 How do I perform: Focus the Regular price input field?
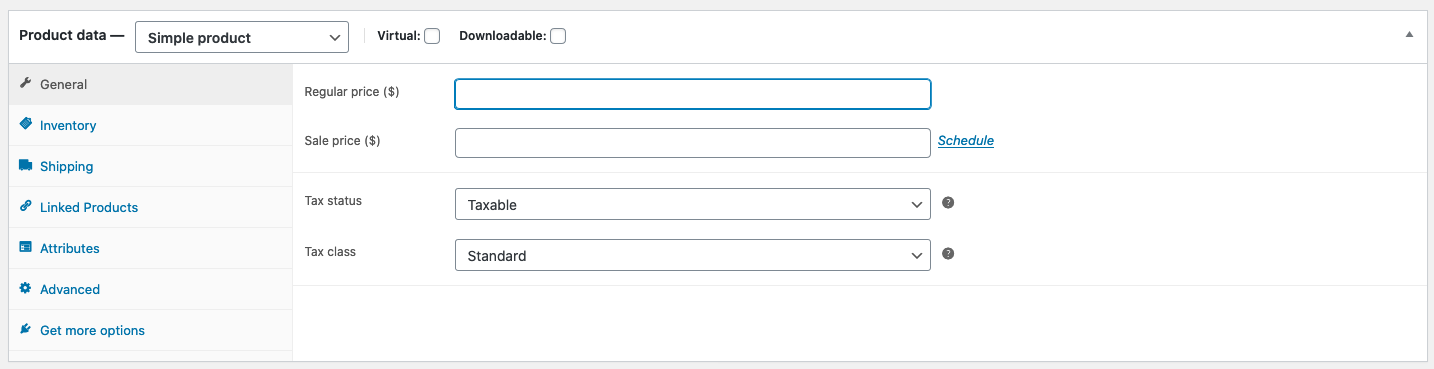coord(693,94)
